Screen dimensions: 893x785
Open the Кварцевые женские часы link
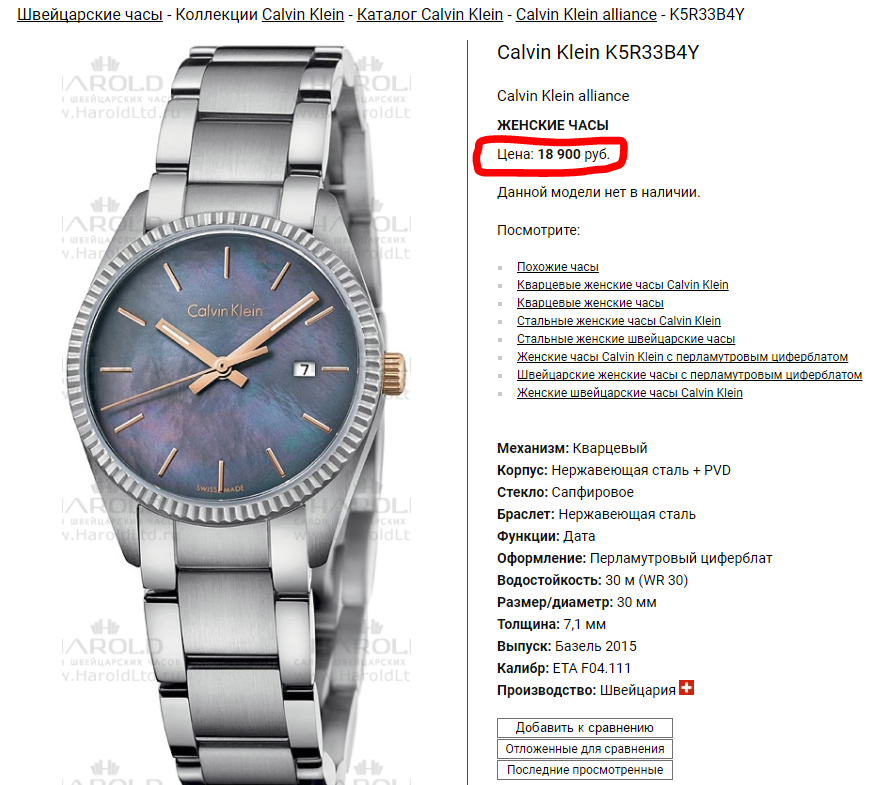590,303
